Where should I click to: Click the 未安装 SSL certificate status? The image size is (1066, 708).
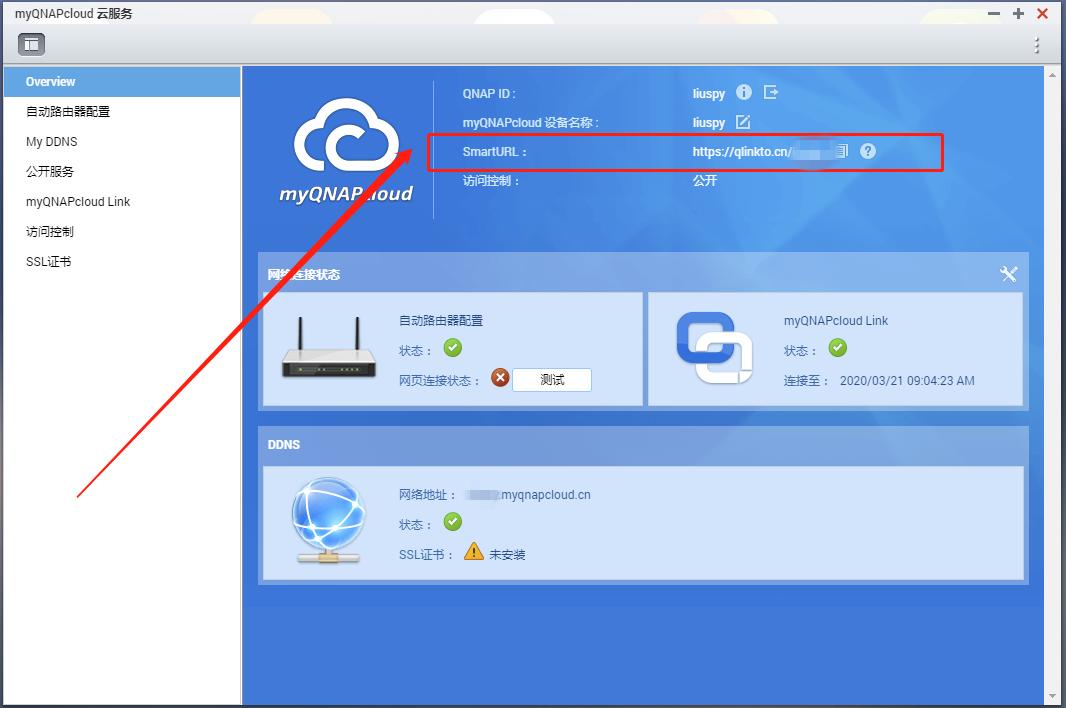click(x=507, y=555)
